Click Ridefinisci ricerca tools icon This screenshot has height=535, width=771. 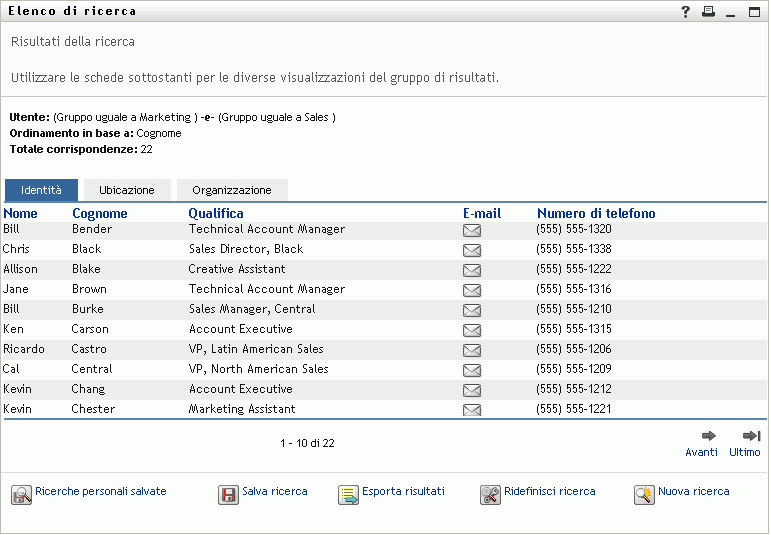click(489, 494)
